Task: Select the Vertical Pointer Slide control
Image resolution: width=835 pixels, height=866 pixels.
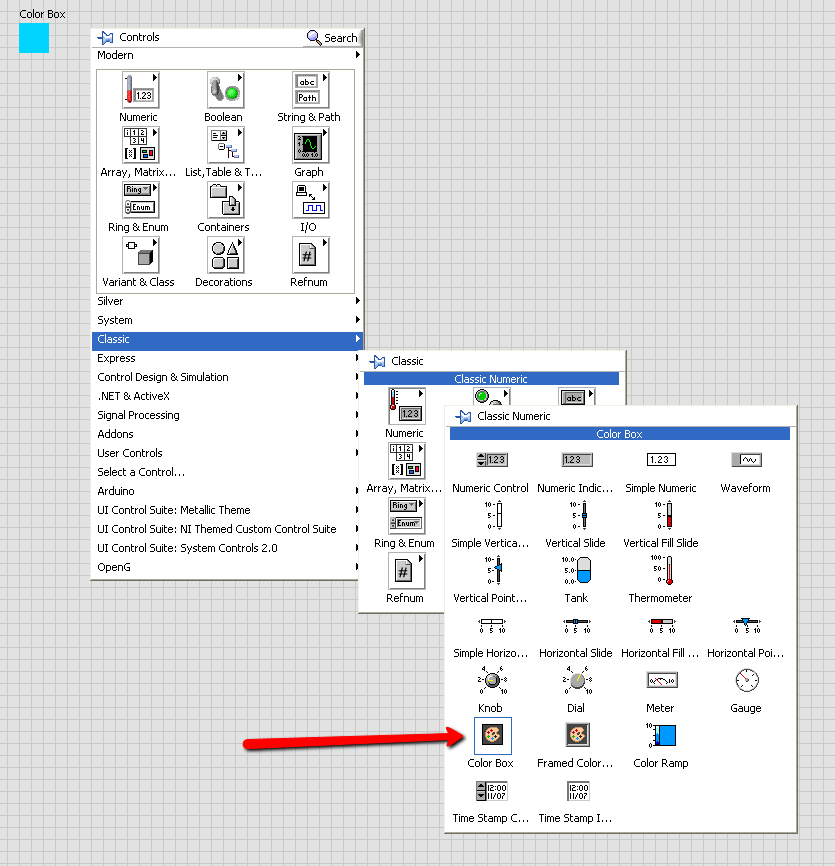Action: click(492, 570)
